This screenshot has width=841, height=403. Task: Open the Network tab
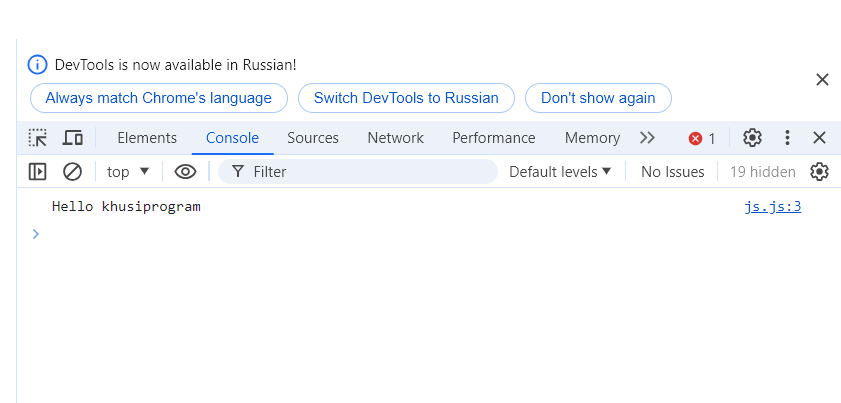395,138
